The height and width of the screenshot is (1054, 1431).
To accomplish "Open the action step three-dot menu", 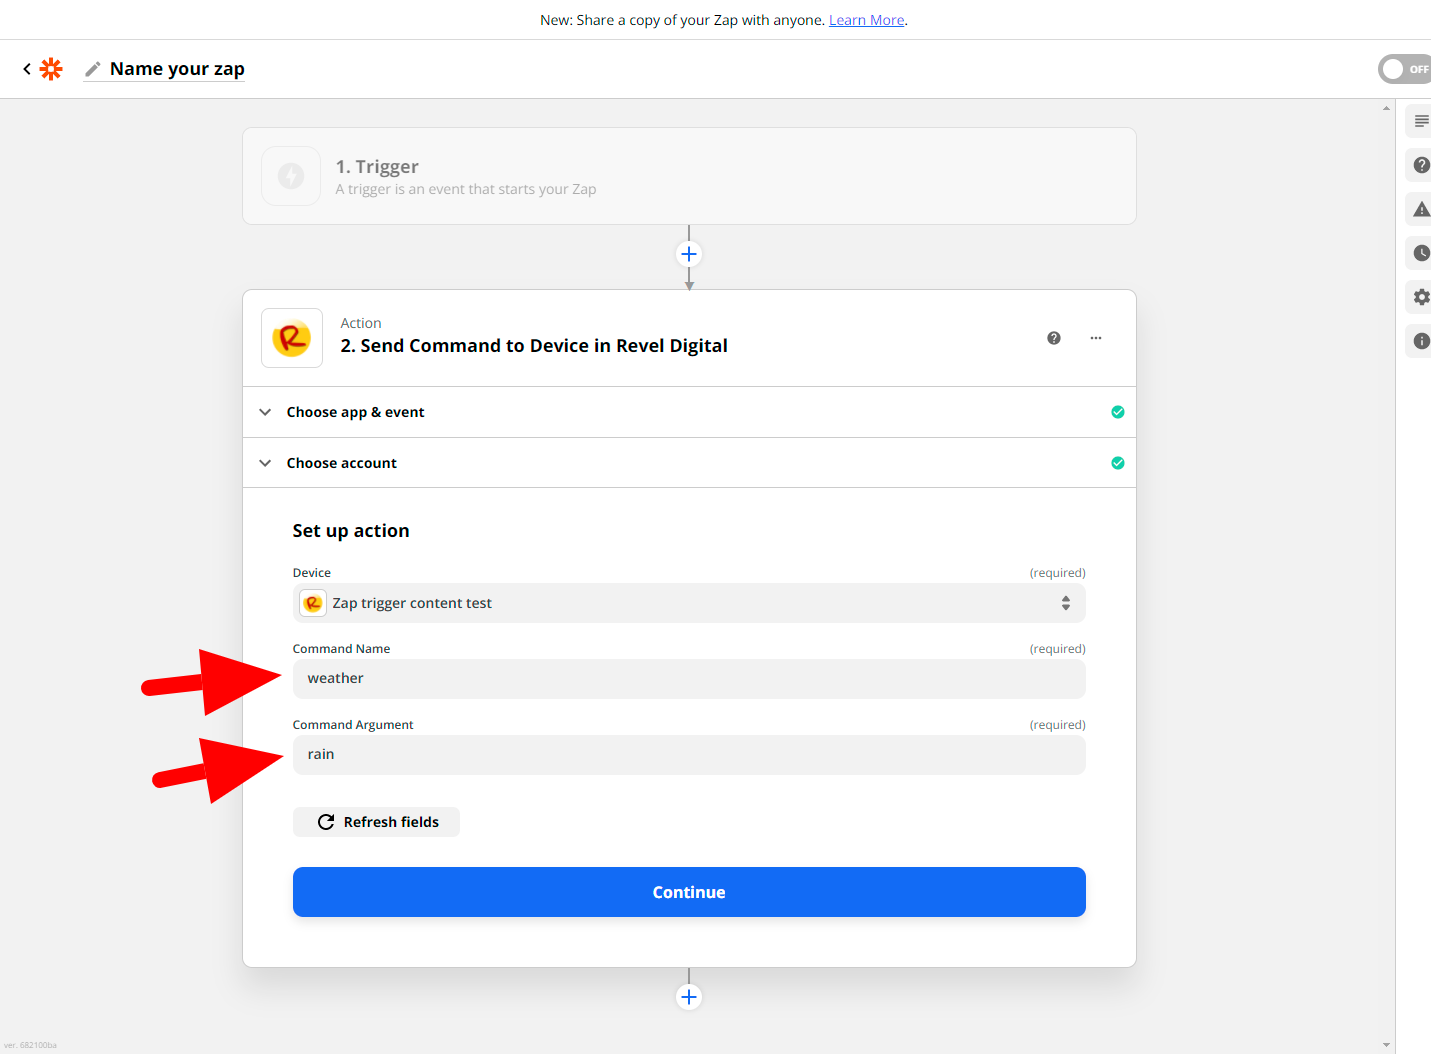I will pos(1096,338).
